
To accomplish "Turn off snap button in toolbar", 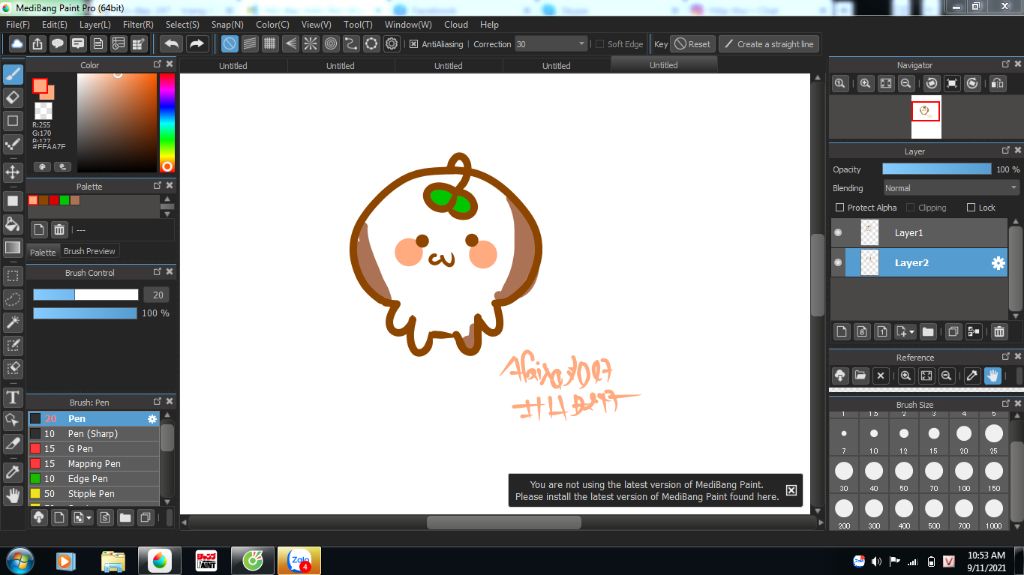I will pos(229,44).
